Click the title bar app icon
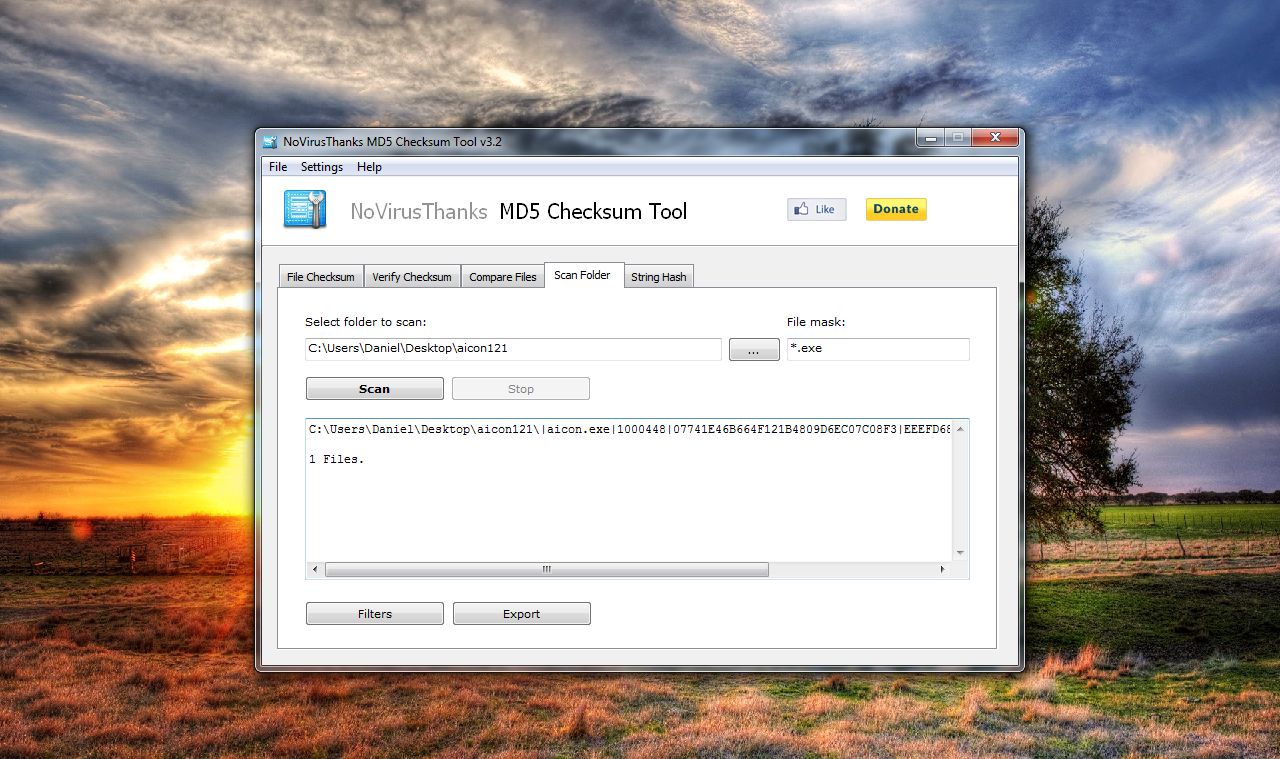 pyautogui.click(x=270, y=141)
